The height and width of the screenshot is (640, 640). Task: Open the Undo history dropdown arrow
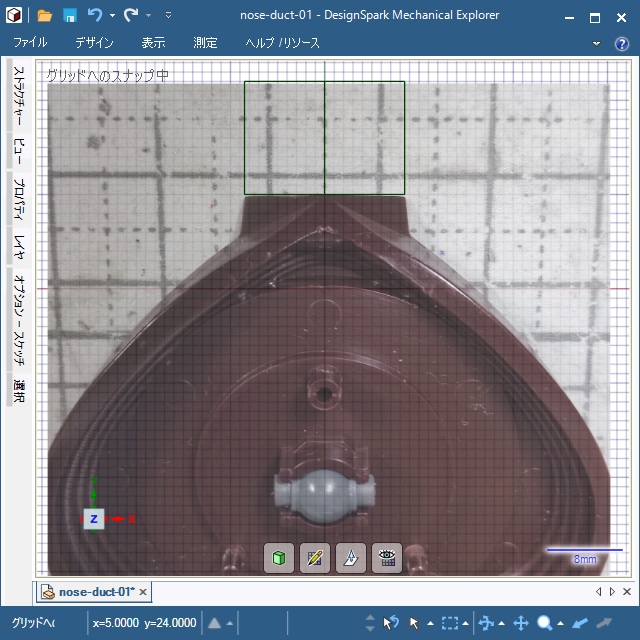pyautogui.click(x=112, y=16)
